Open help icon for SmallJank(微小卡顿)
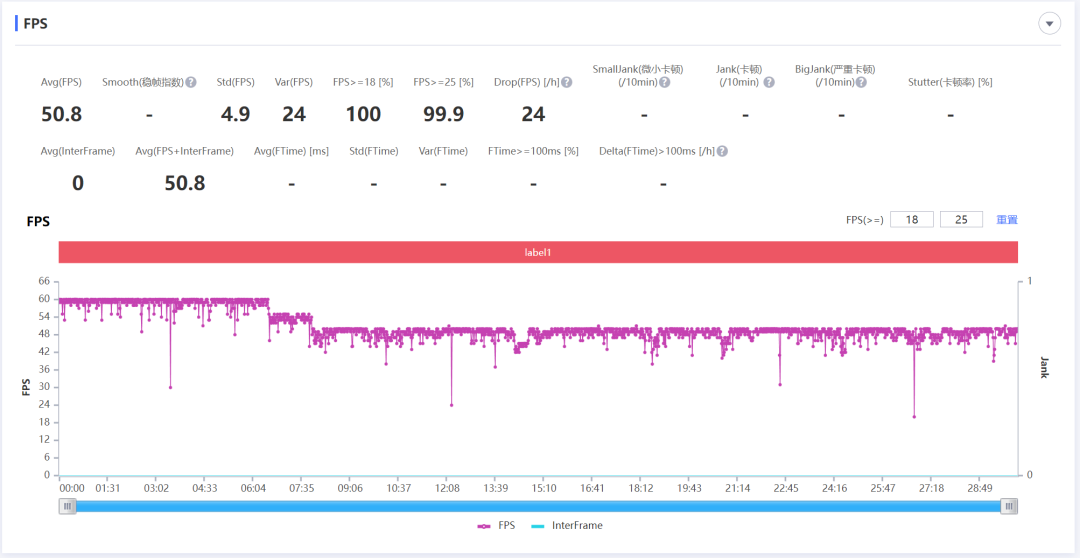The width and height of the screenshot is (1080, 558). [x=664, y=82]
